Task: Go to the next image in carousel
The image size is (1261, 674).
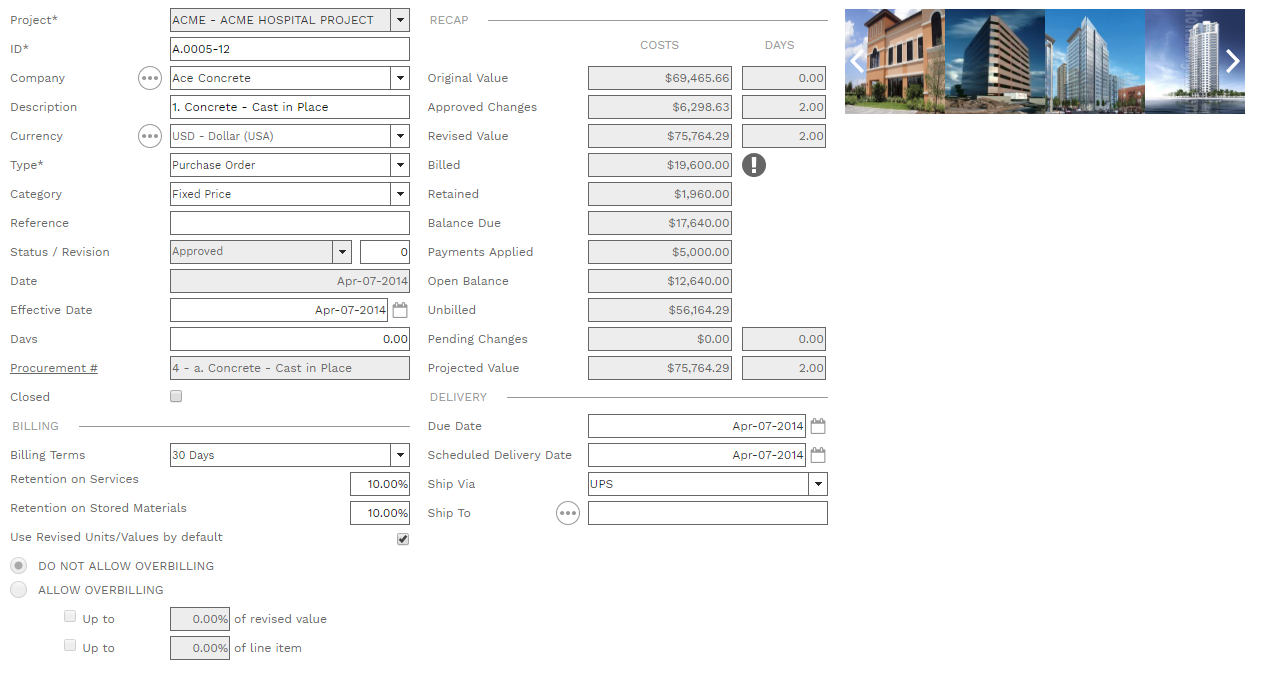Action: pos(1232,61)
